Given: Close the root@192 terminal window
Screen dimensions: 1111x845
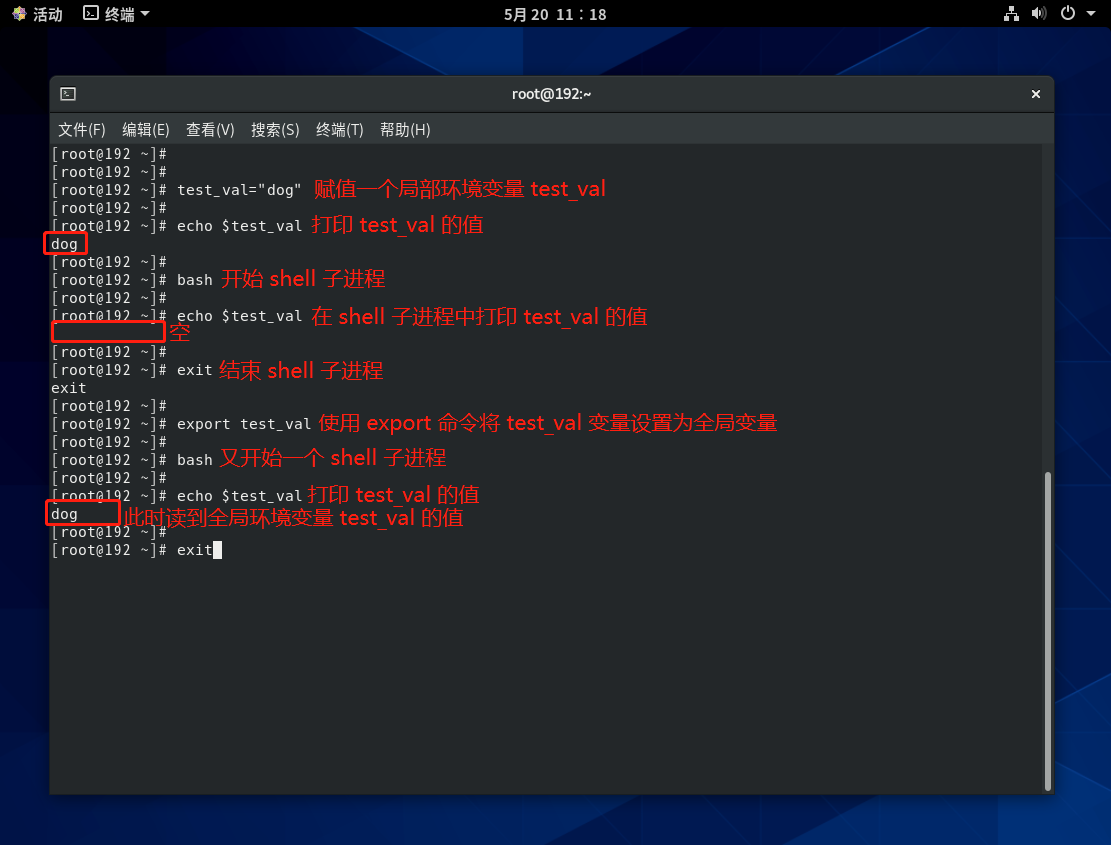Looking at the screenshot, I should pos(1036,94).
